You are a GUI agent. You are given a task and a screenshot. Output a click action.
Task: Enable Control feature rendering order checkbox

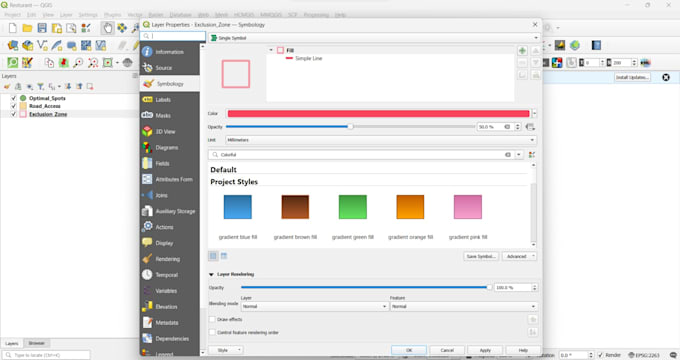pyautogui.click(x=212, y=332)
